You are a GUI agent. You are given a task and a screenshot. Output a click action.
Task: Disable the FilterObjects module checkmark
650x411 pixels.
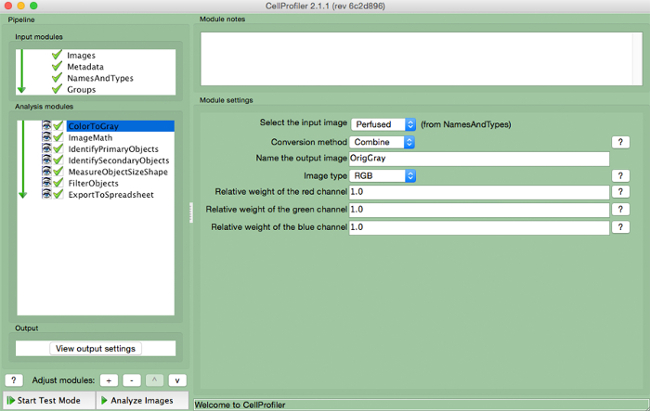(x=58, y=183)
